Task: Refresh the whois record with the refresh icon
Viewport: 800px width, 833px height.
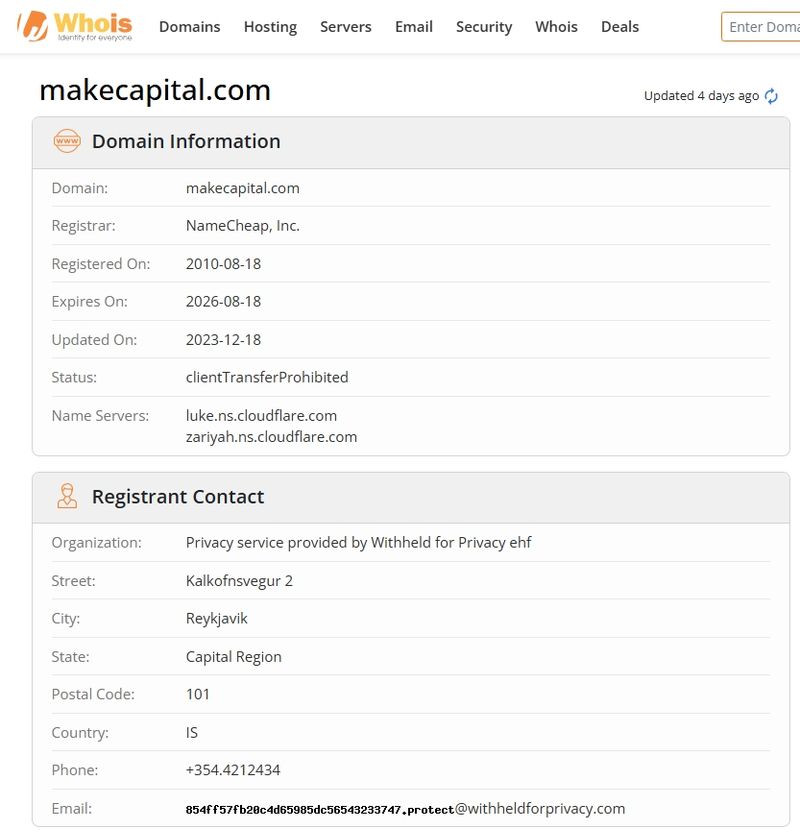Action: (771, 96)
